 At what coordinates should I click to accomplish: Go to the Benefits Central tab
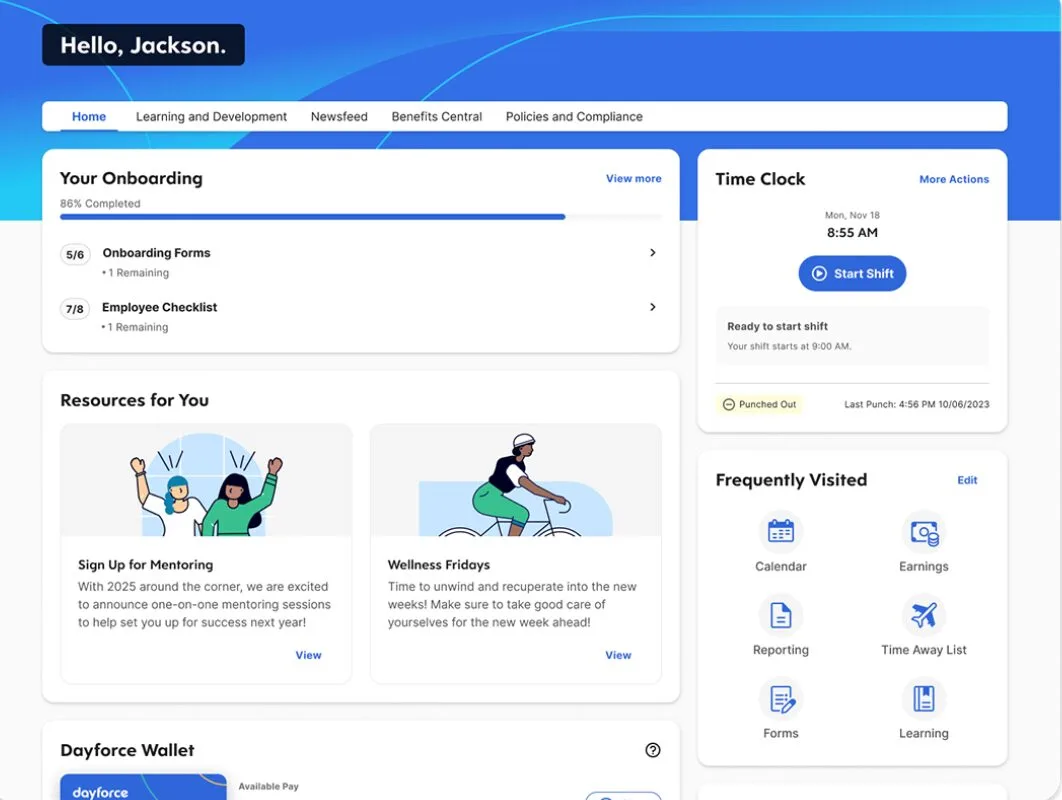click(x=437, y=117)
